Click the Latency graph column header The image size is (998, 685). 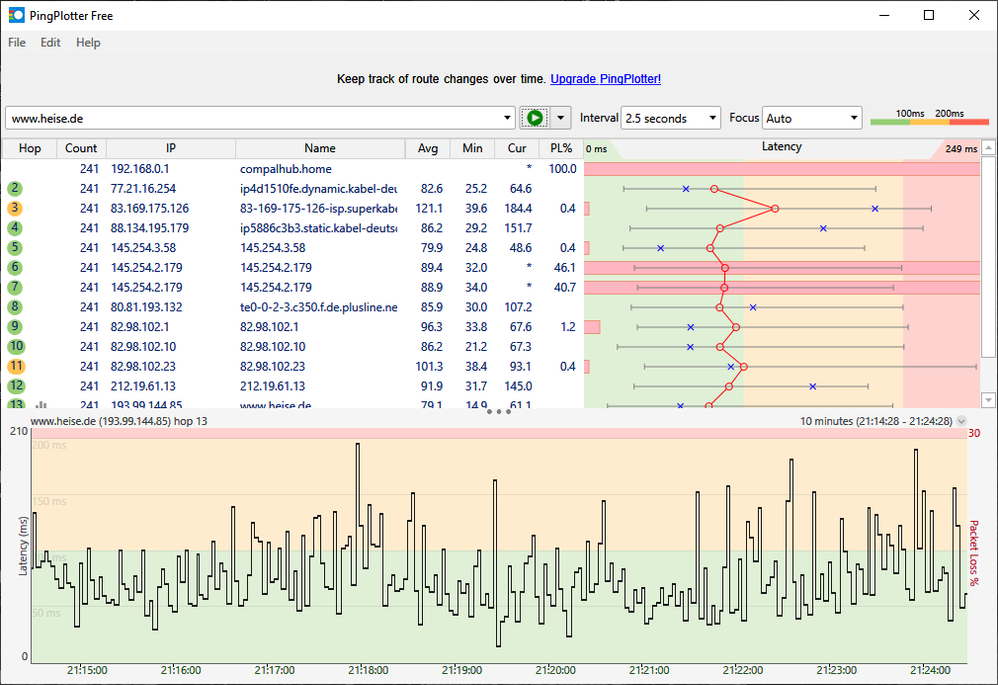782,147
